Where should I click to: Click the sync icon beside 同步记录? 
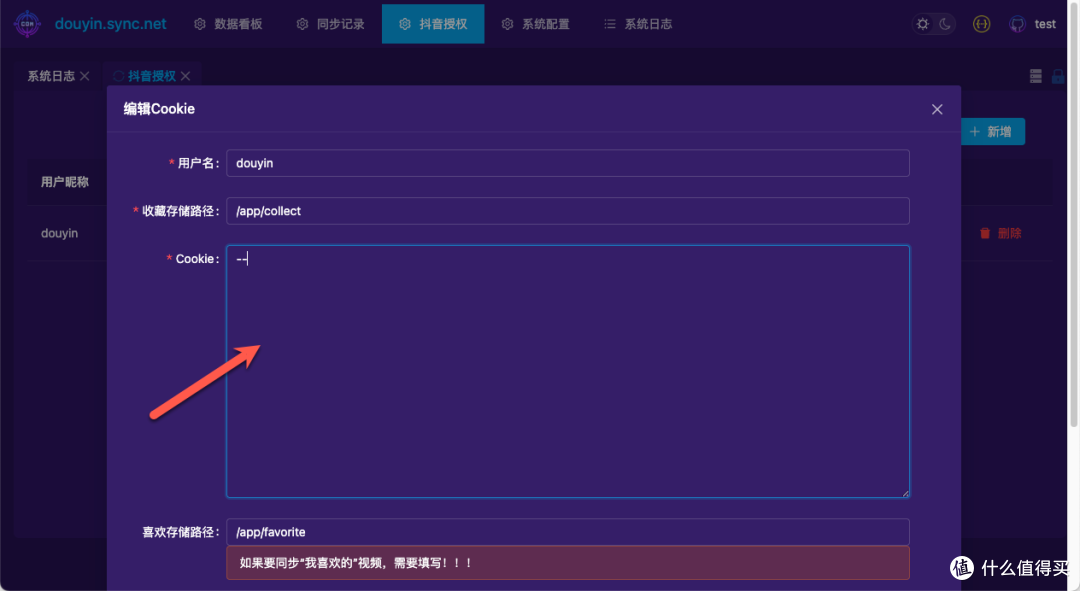(x=301, y=23)
